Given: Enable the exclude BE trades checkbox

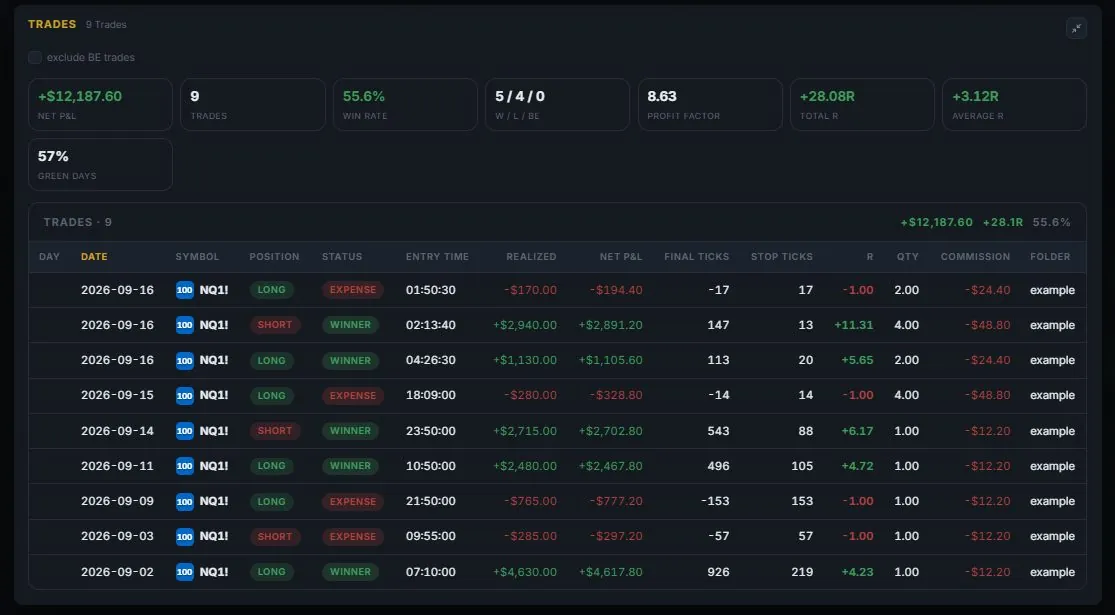Looking at the screenshot, I should coord(35,58).
